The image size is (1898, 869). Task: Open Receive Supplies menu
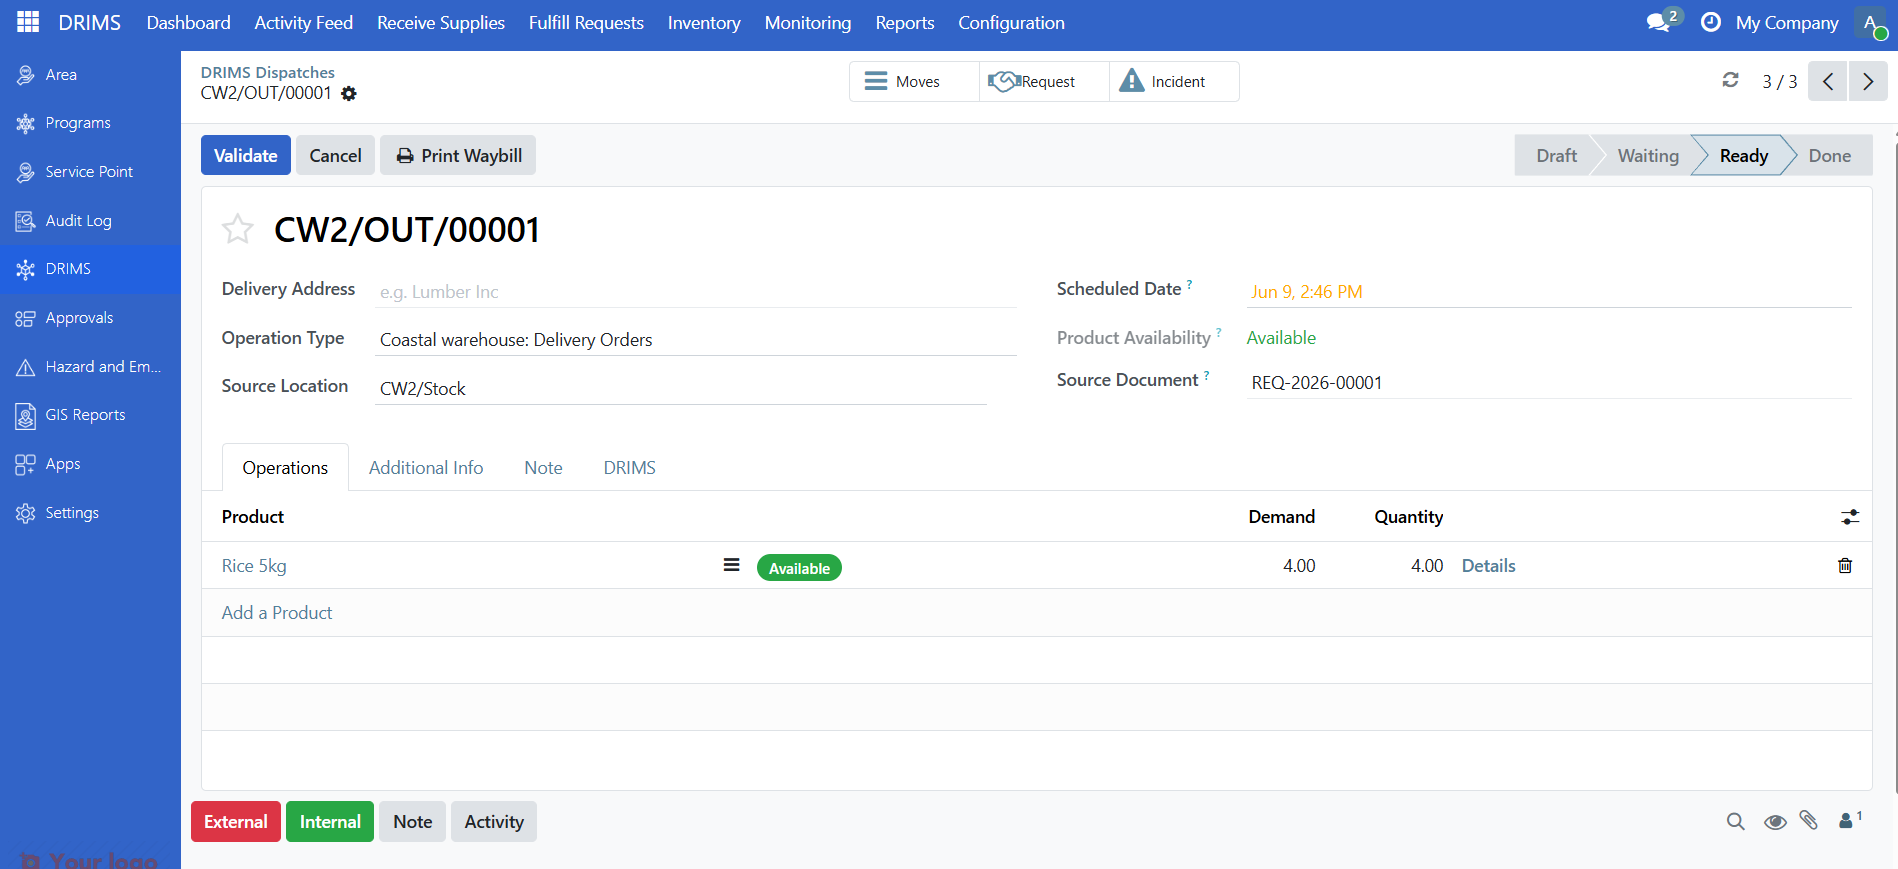(x=441, y=22)
